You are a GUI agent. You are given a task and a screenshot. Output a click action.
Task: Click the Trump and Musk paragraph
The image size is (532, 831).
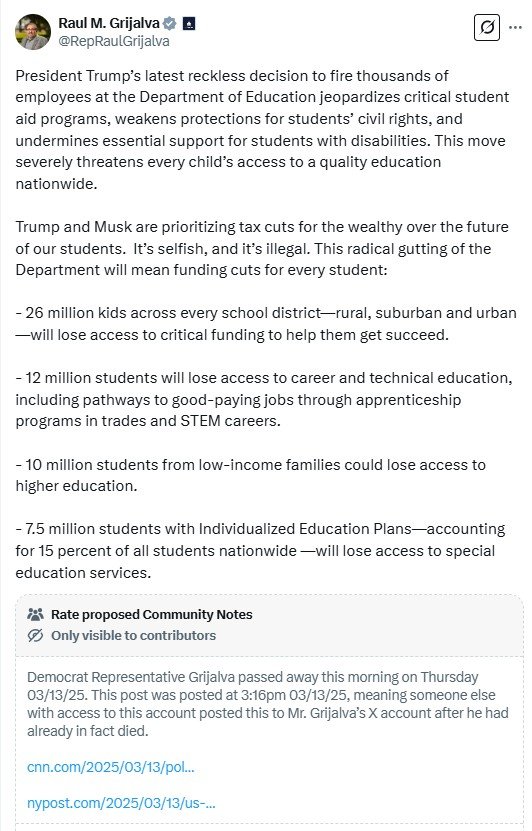[262, 249]
